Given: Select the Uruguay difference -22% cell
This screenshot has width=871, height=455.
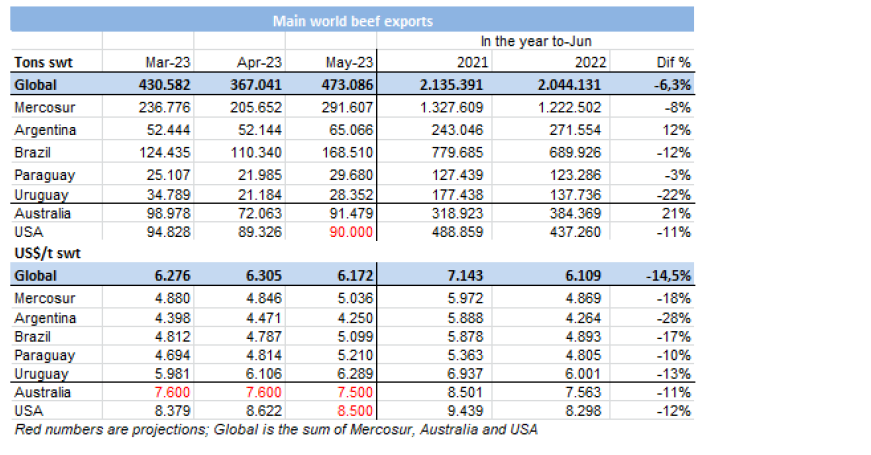Looking at the screenshot, I should pos(675,192).
